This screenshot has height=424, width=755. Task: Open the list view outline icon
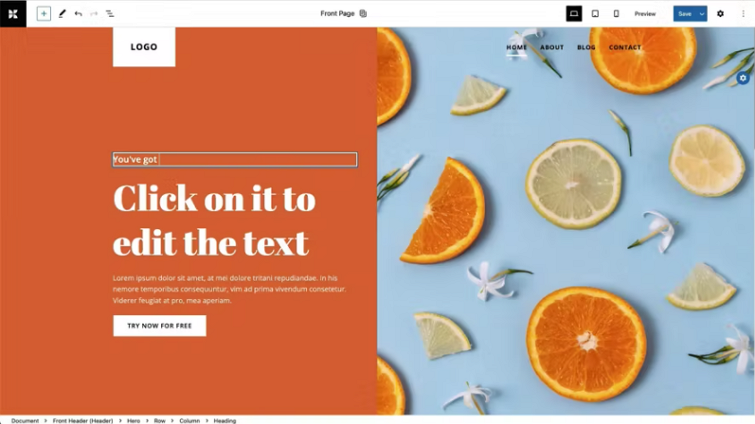(110, 13)
